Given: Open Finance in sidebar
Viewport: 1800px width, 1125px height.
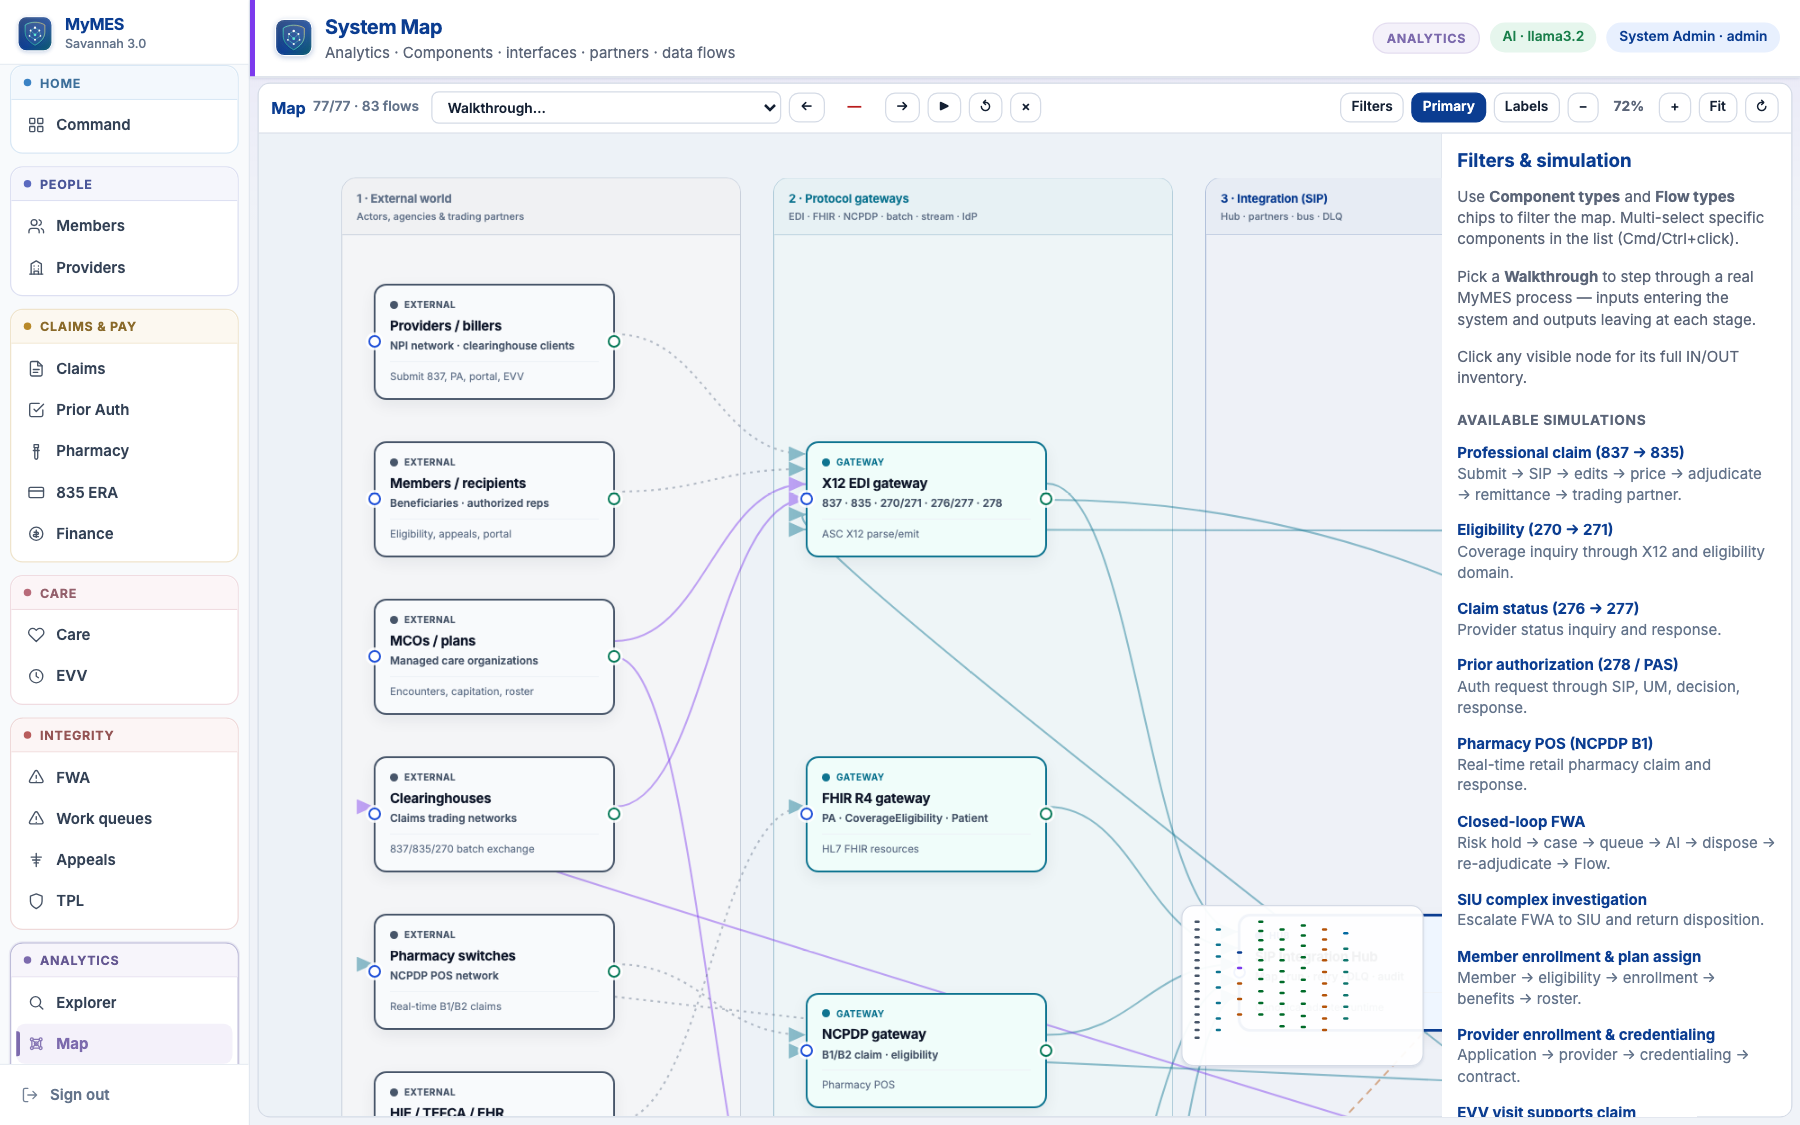Looking at the screenshot, I should point(124,534).
